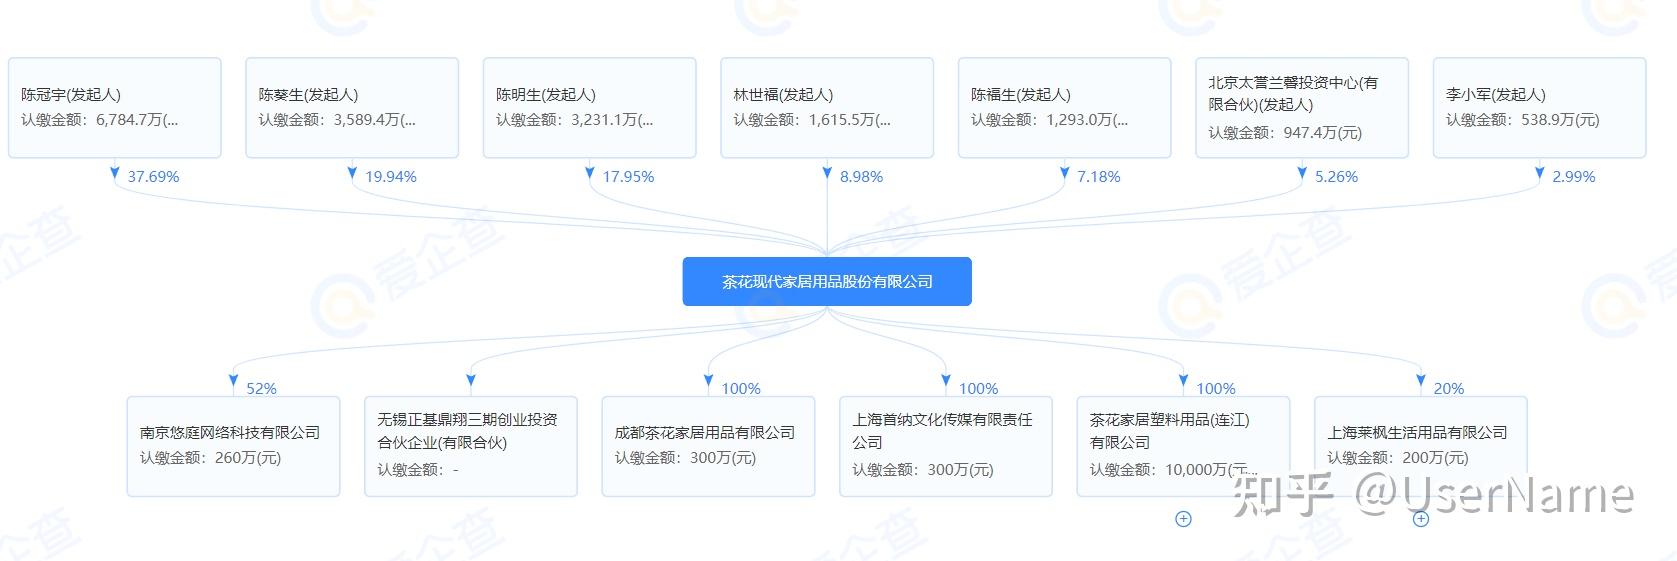Click 认缴金额 1,615.5万 under 林世福
Screen dimensions: 1677x561
(812, 120)
